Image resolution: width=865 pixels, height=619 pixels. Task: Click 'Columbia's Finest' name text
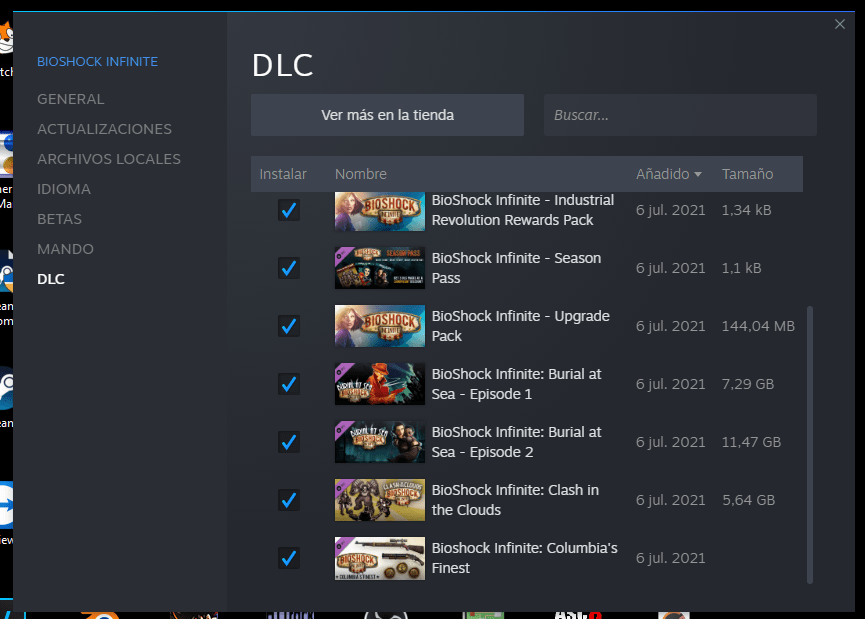click(x=525, y=558)
